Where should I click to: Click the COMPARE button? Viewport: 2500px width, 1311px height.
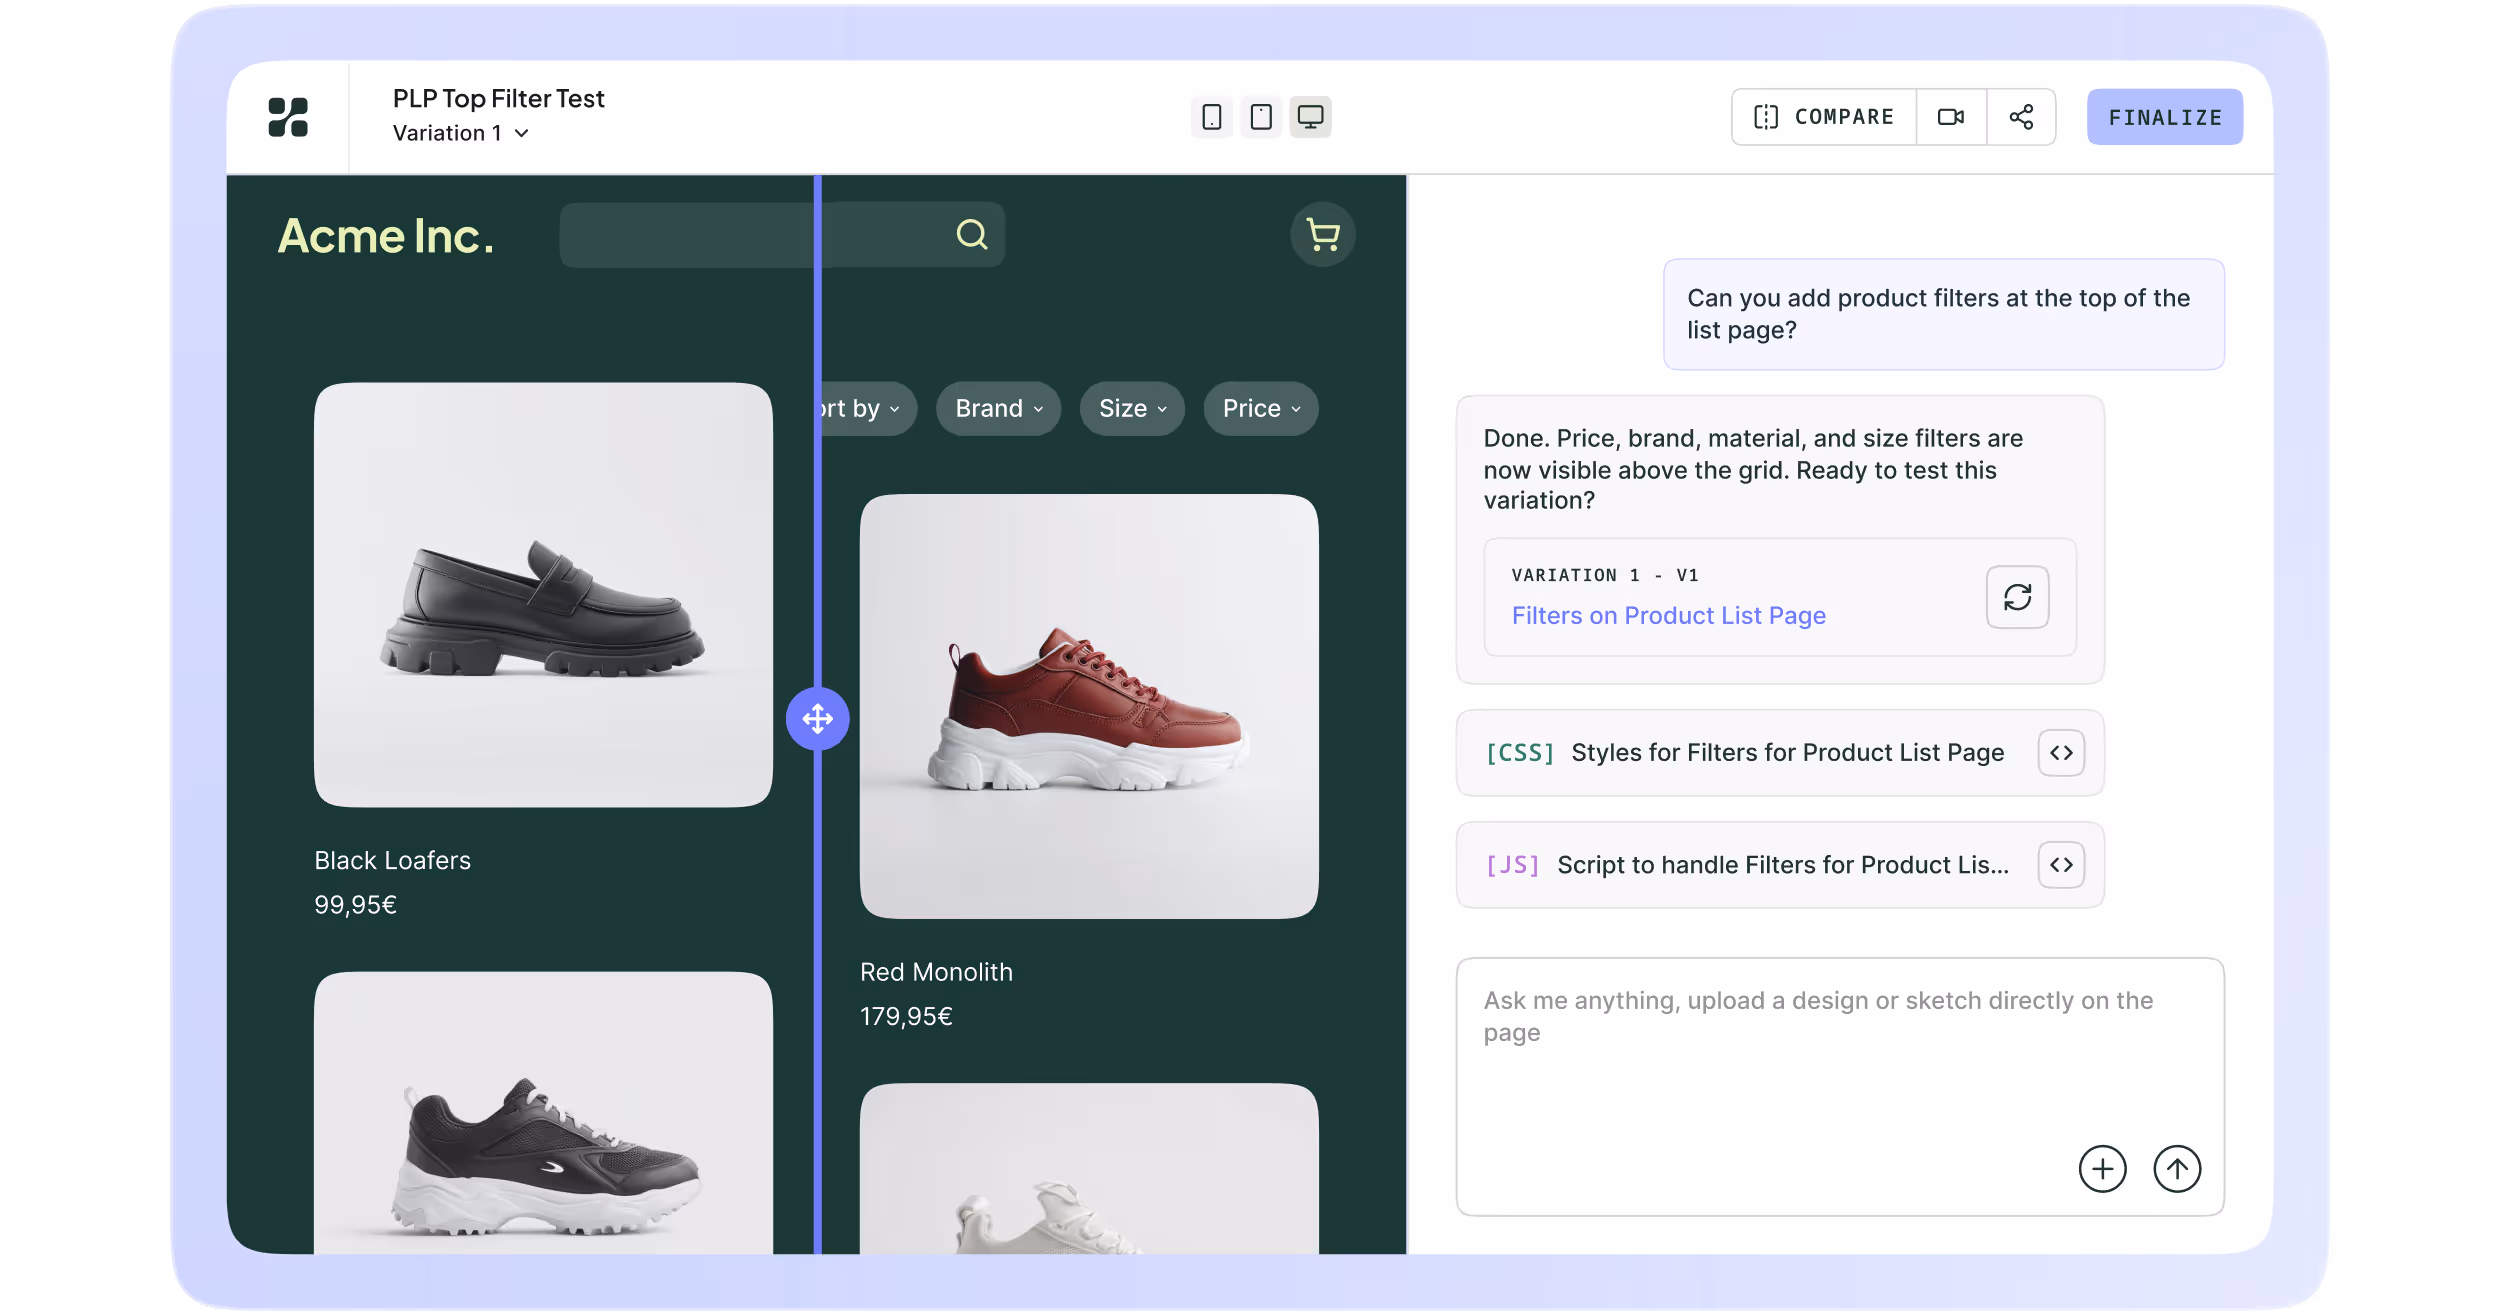click(1824, 117)
